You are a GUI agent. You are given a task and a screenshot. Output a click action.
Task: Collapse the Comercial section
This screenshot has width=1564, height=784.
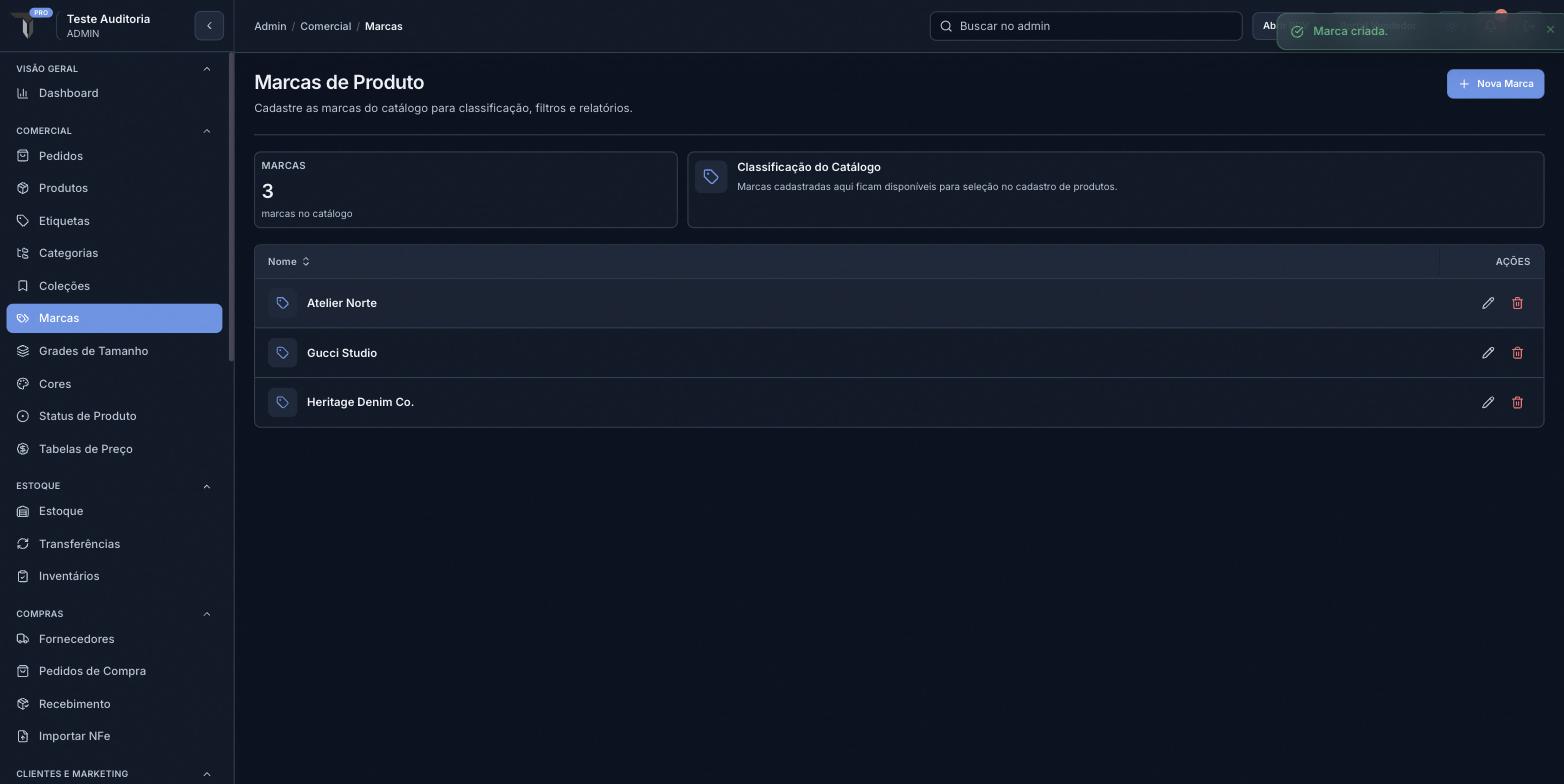207,131
